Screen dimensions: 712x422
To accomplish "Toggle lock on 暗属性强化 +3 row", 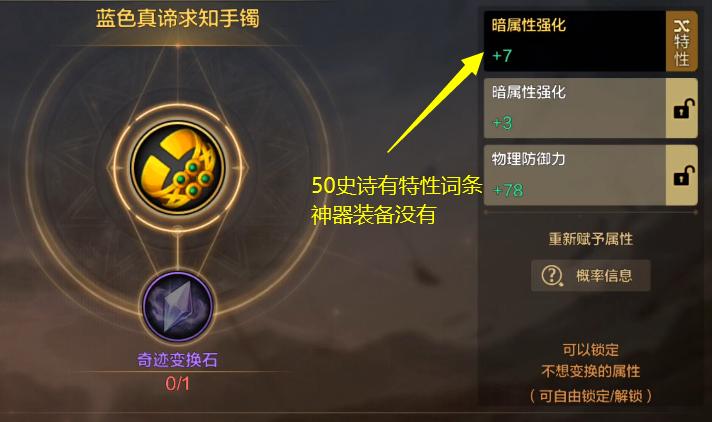I will coord(683,109).
